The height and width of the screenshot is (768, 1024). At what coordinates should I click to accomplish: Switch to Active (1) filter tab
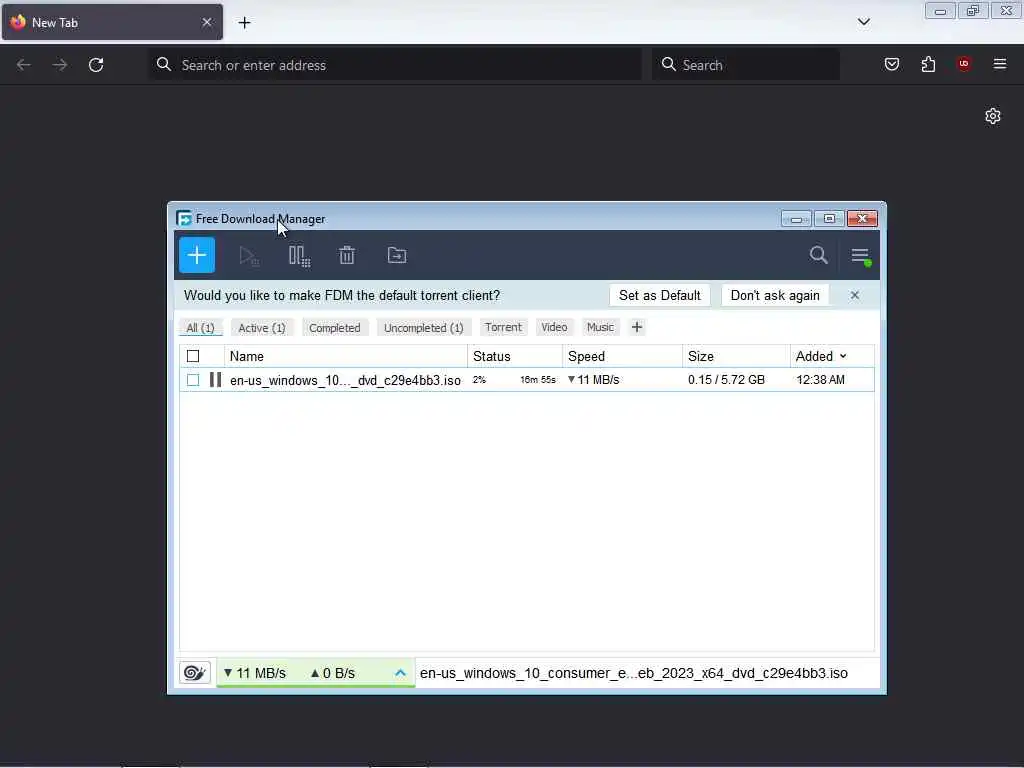(x=262, y=328)
